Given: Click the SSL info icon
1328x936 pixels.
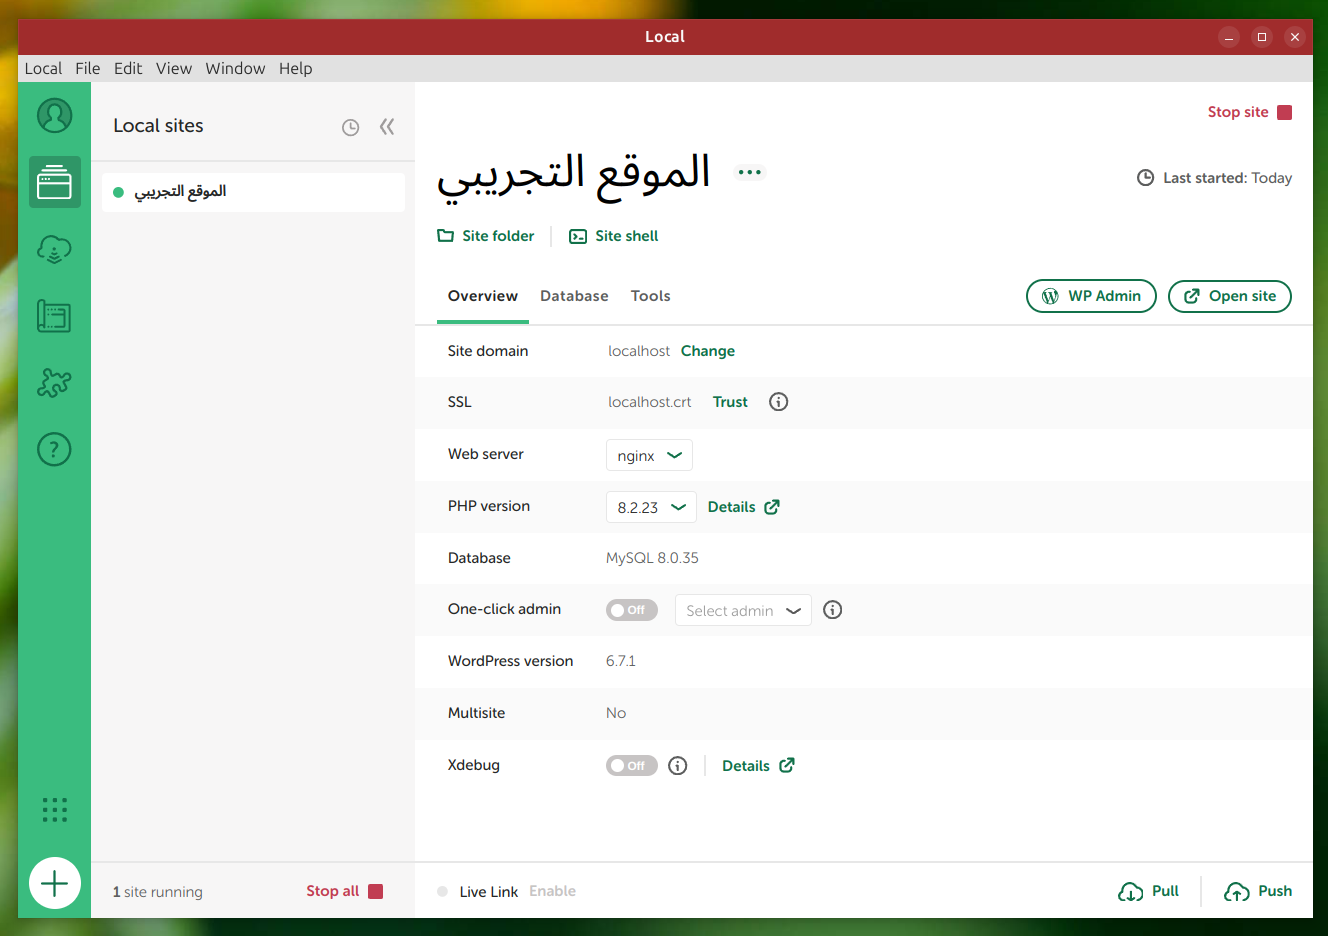Looking at the screenshot, I should [778, 402].
